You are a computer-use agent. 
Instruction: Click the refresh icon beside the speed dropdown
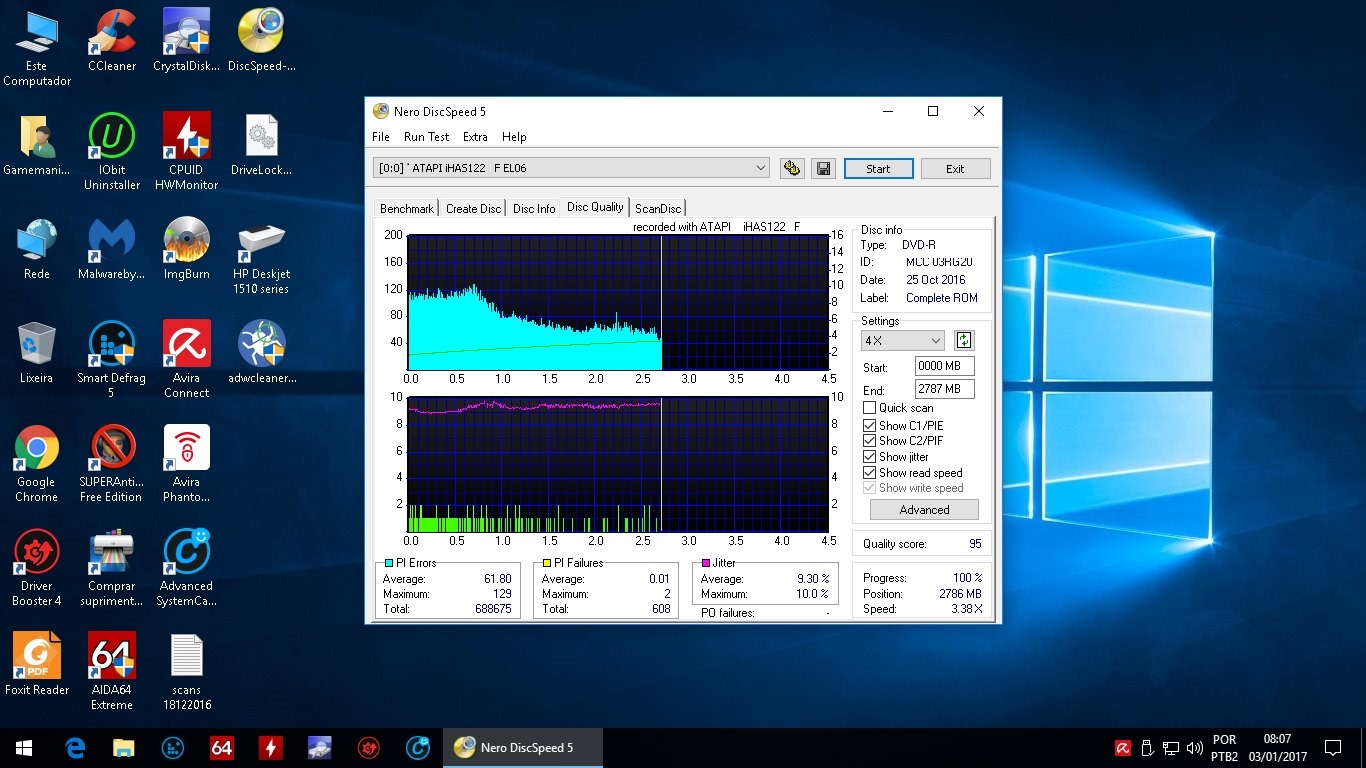[x=964, y=340]
